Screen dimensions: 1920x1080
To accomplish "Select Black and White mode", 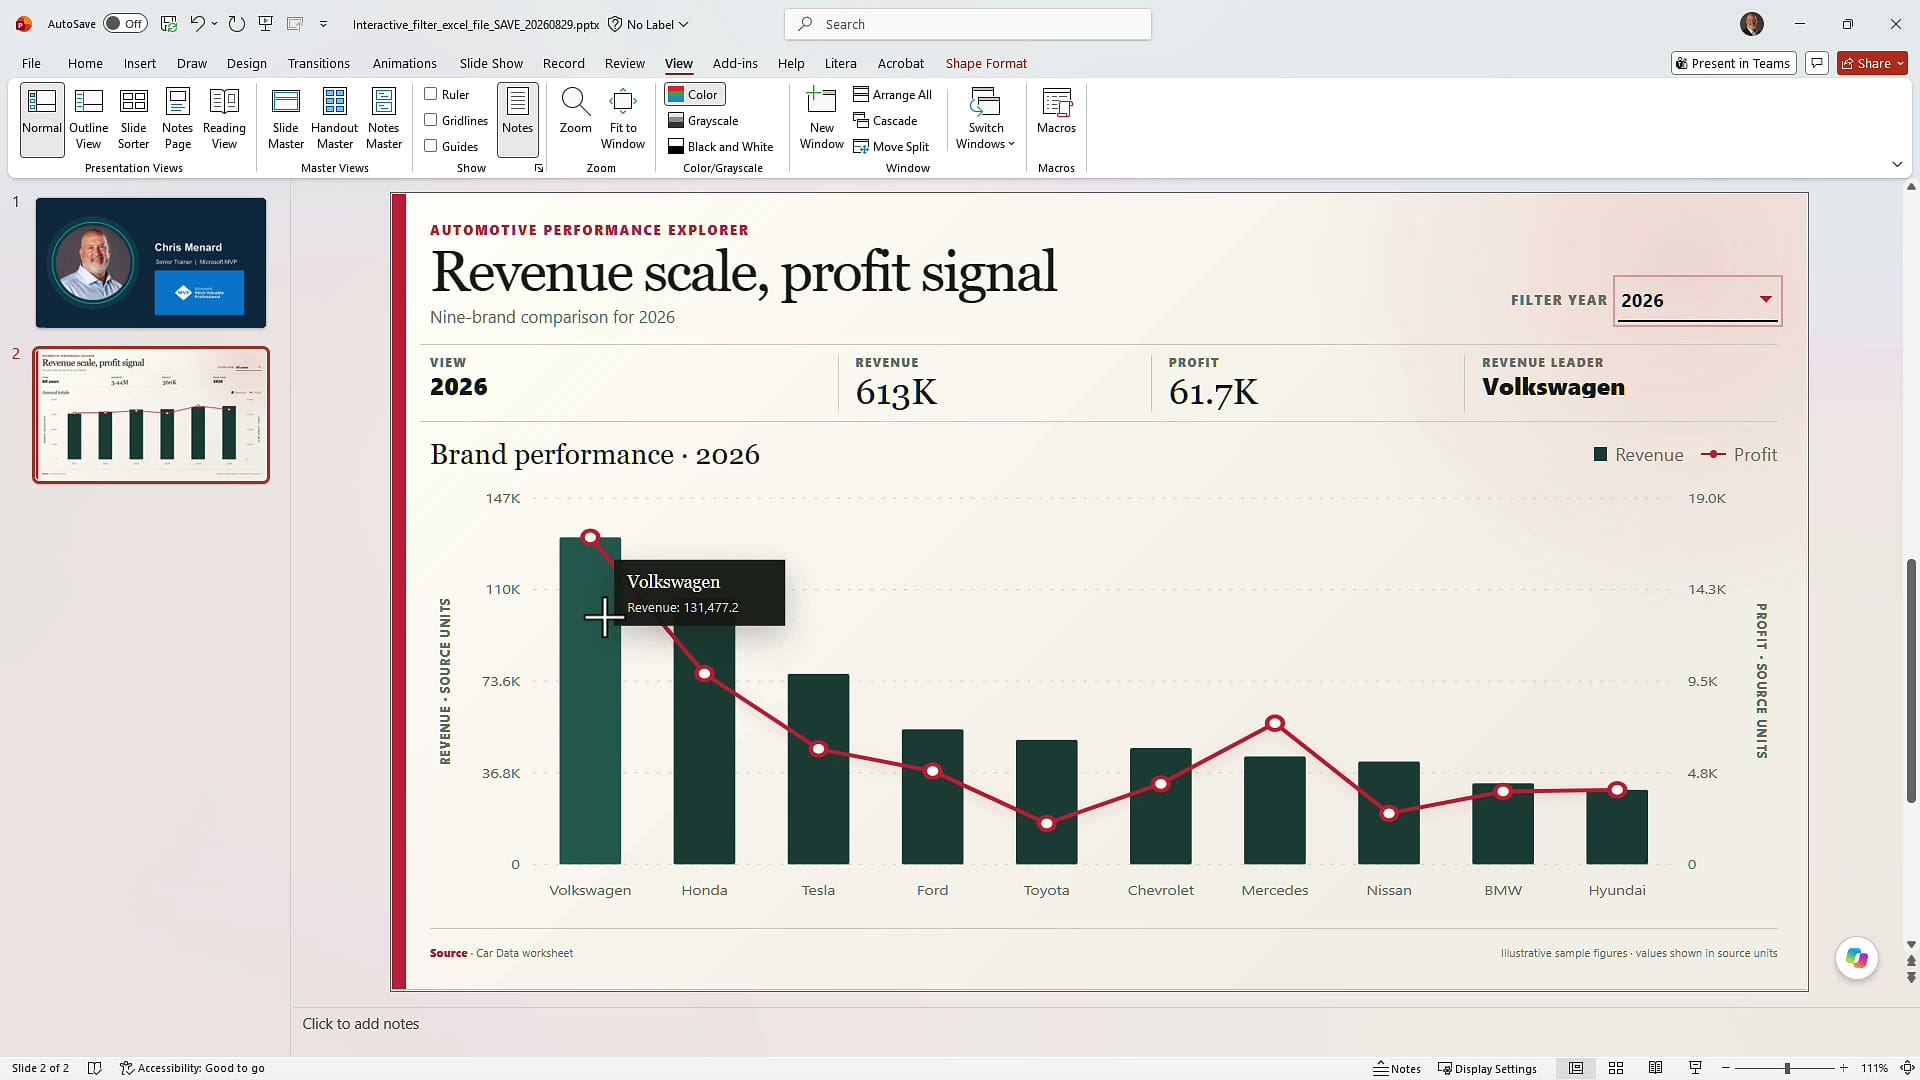I will 721,146.
